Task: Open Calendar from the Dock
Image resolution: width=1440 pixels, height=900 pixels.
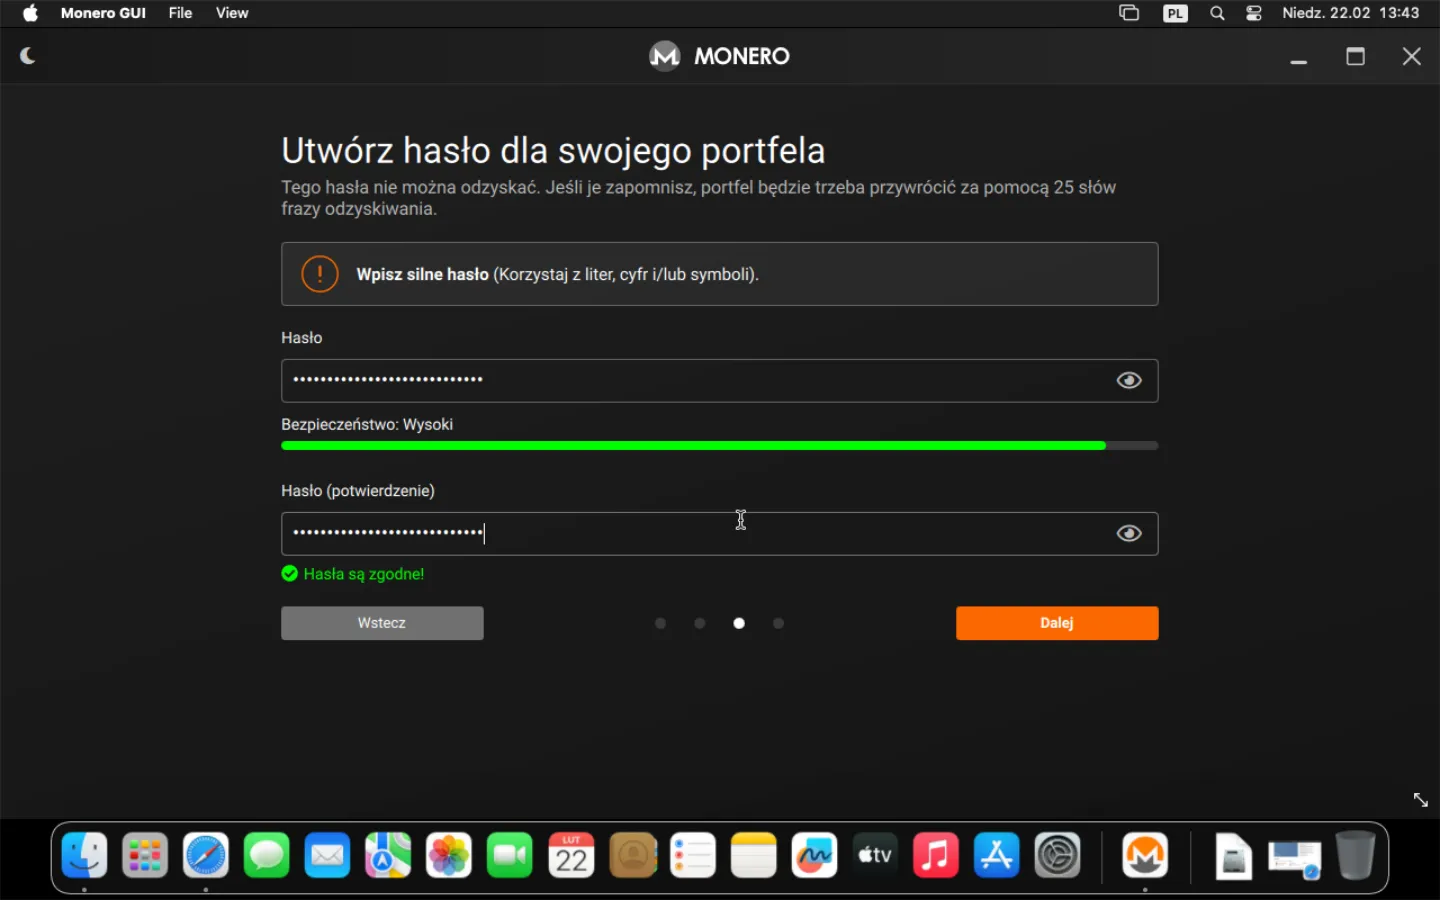Action: [571, 856]
